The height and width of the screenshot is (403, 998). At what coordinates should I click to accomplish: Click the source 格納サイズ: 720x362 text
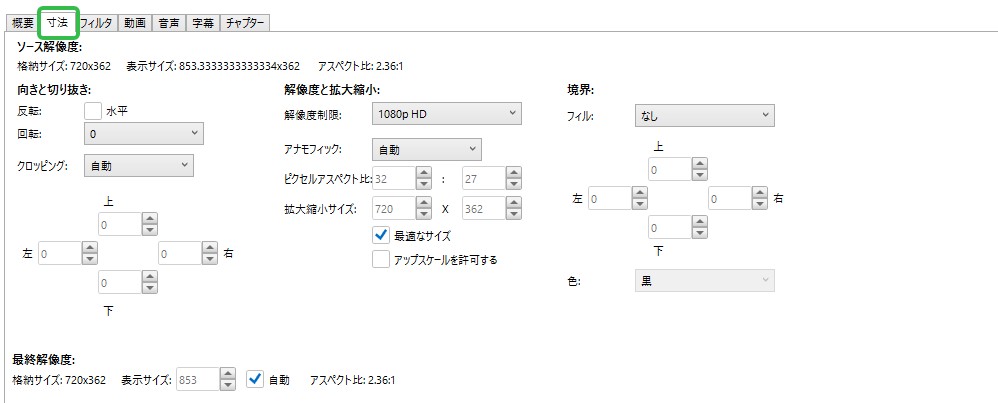click(64, 66)
